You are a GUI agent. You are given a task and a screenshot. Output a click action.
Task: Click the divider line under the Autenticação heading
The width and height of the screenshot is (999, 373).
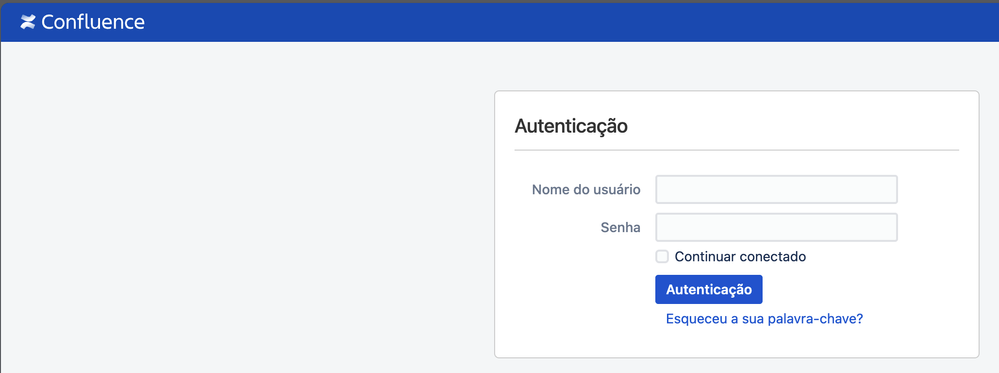pyautogui.click(x=737, y=150)
